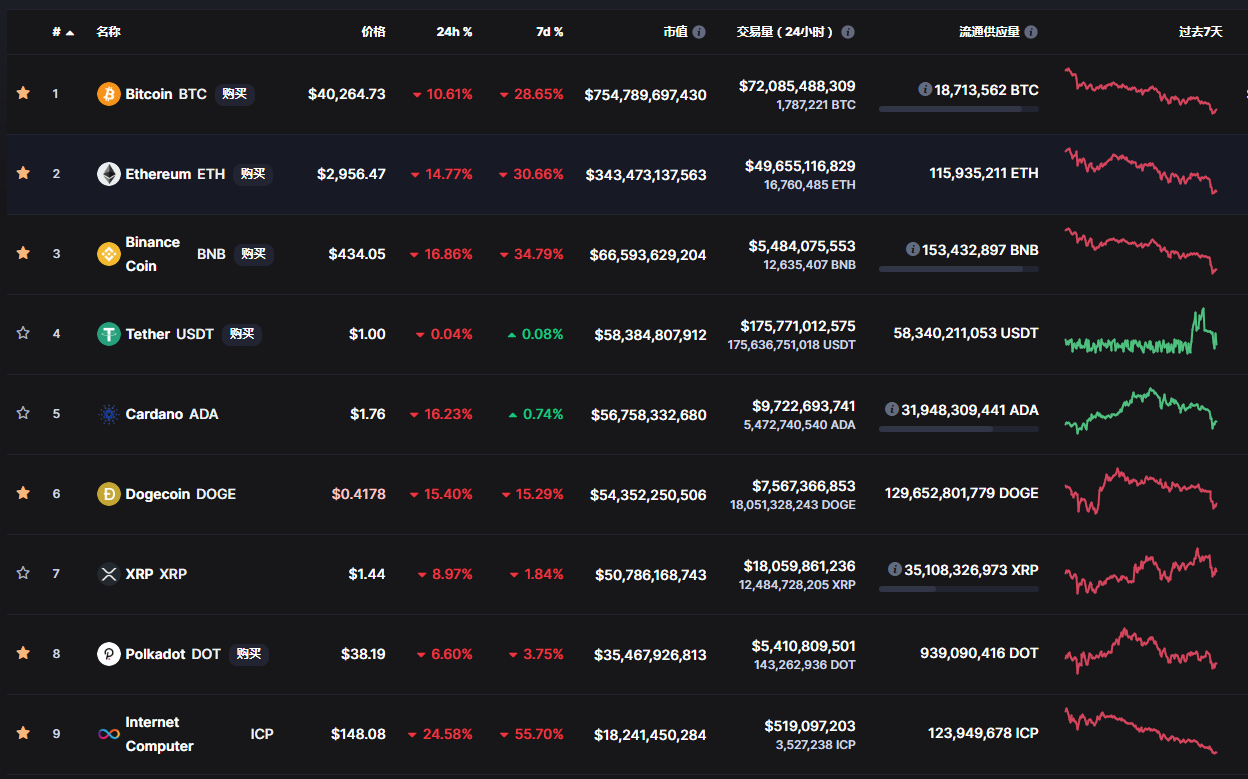The image size is (1248, 779).
Task: Sort by 交易量 (24小时) column
Action: coord(786,32)
